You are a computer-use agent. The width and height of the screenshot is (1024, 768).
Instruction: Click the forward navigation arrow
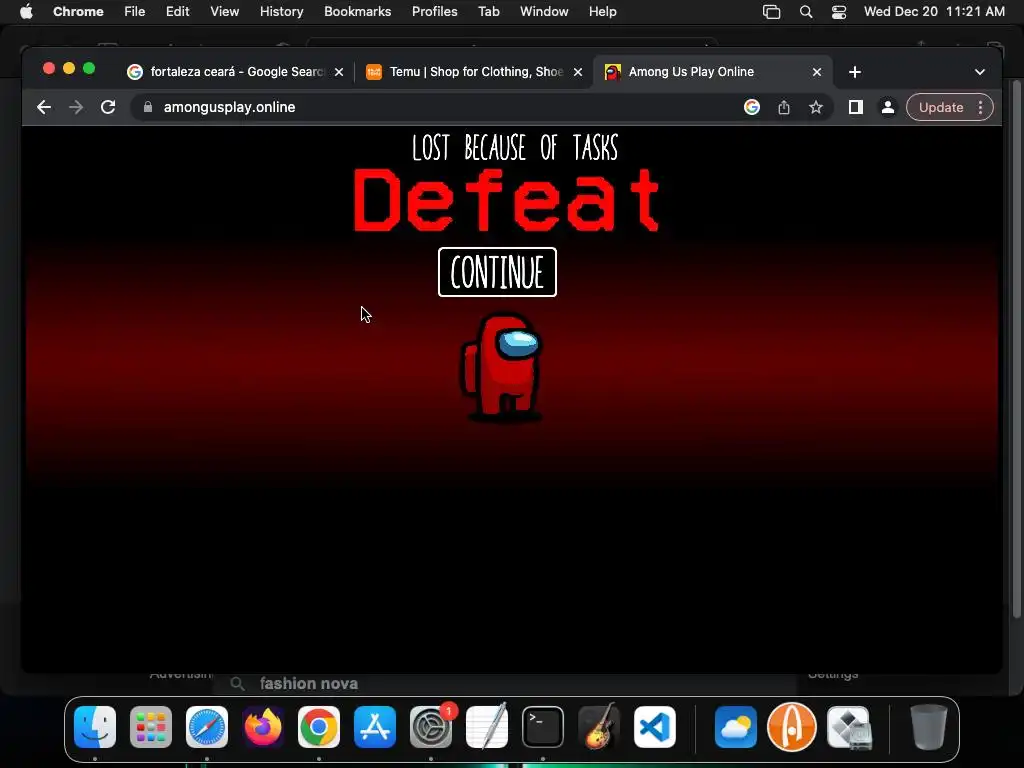[76, 107]
